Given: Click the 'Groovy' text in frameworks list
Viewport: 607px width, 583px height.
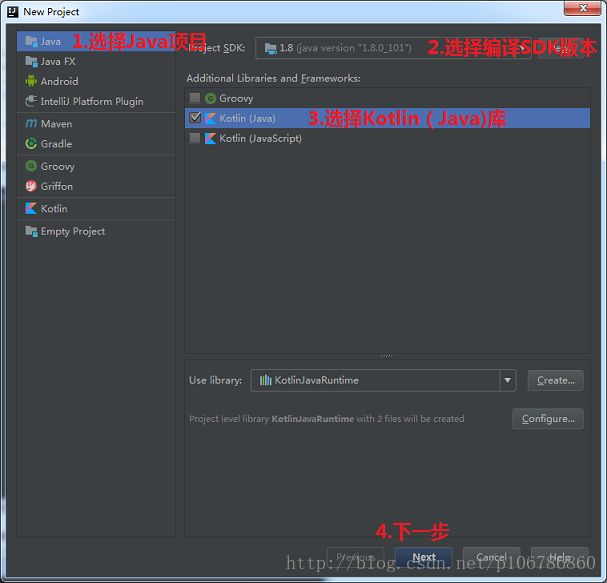Looking at the screenshot, I should coord(236,98).
